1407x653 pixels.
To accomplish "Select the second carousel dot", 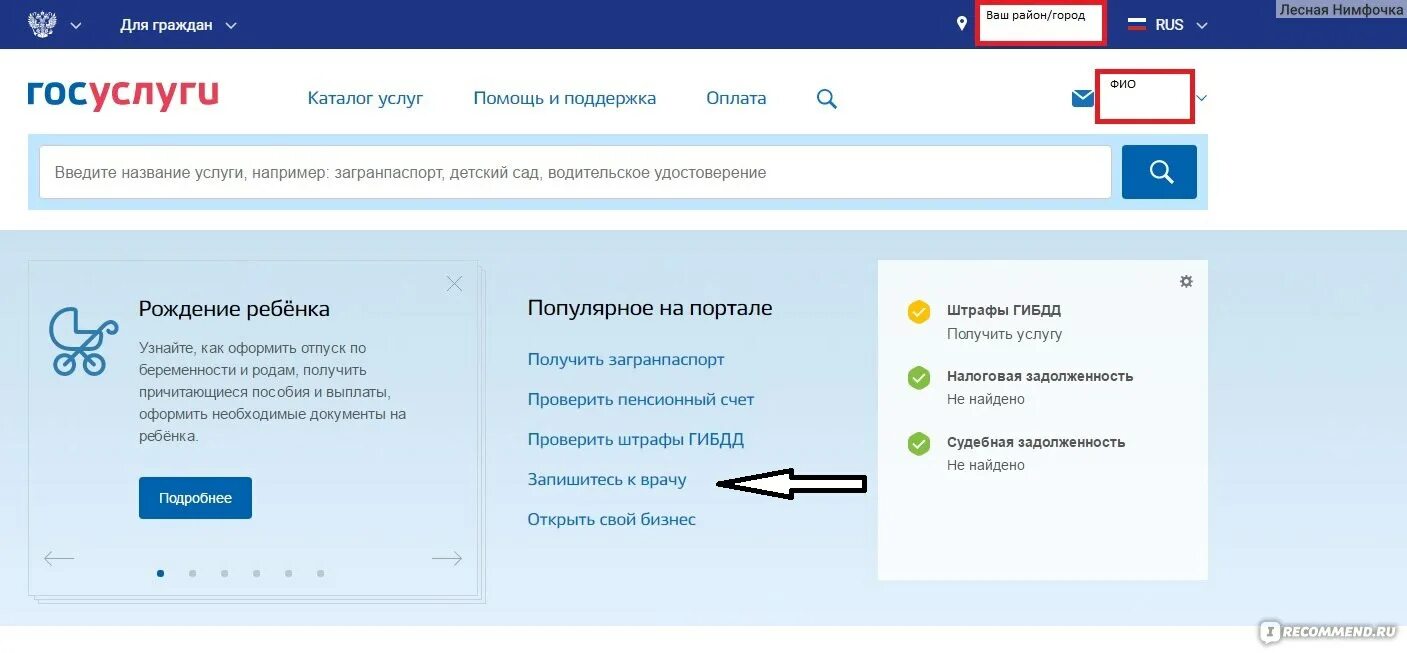I will point(192,573).
